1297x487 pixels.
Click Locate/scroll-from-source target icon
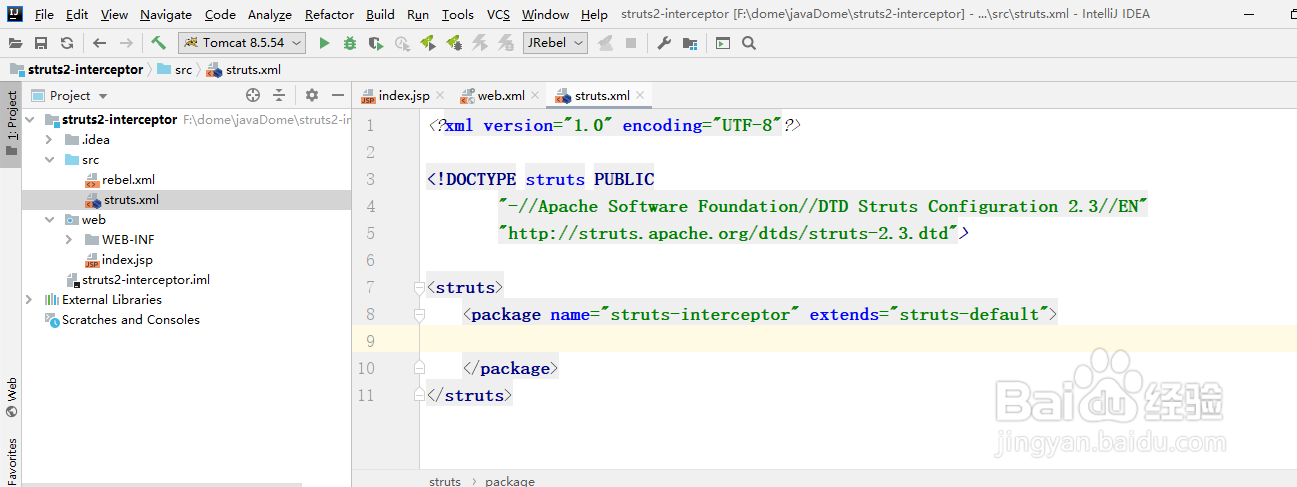253,95
